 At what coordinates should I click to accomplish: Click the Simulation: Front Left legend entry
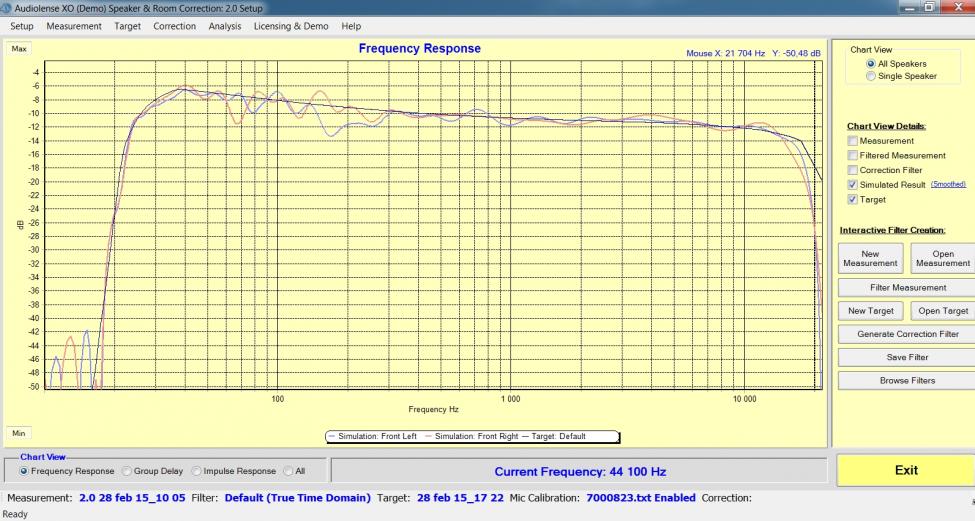pos(372,436)
